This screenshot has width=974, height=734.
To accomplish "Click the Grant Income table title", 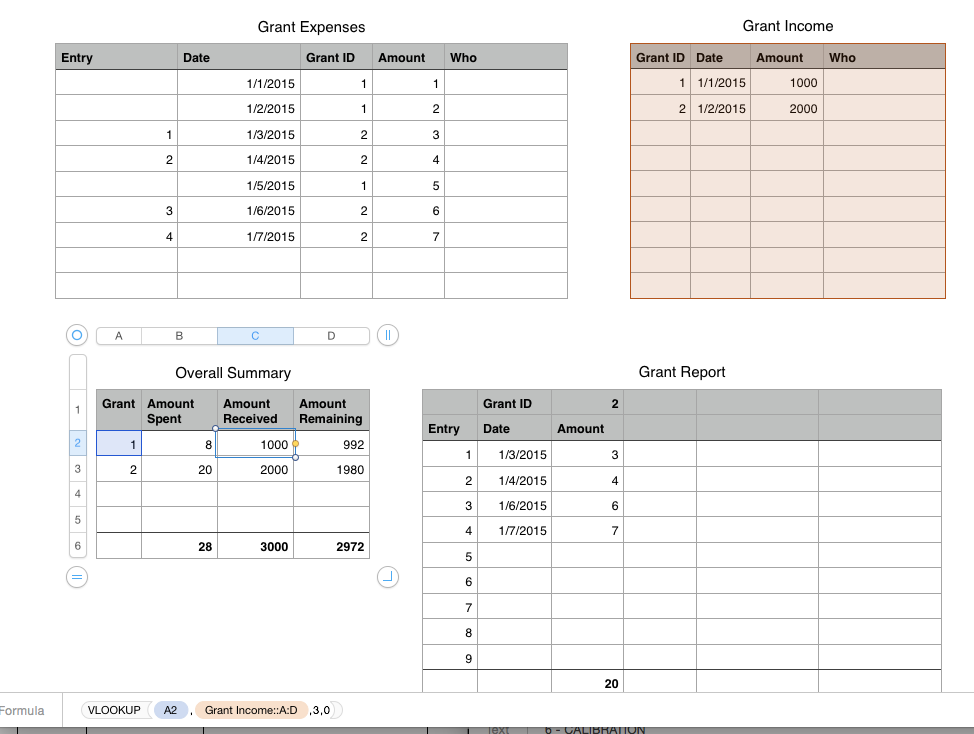I will point(786,25).
